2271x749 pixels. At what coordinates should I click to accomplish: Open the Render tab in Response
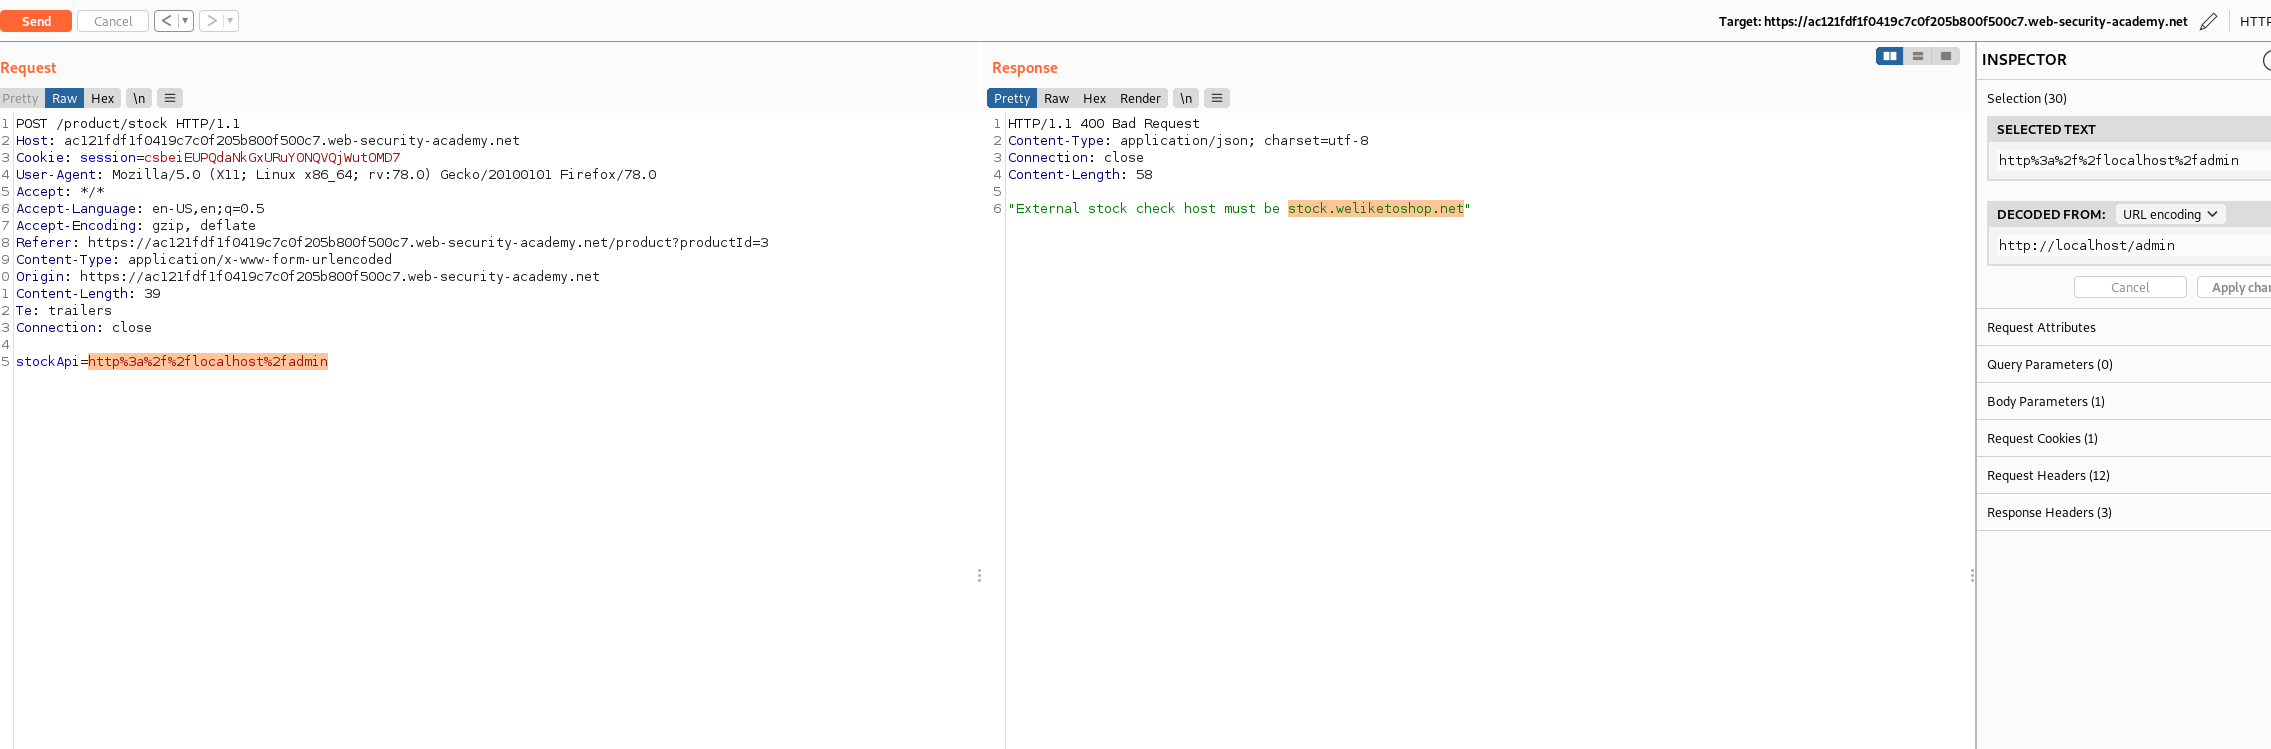[x=1140, y=98]
